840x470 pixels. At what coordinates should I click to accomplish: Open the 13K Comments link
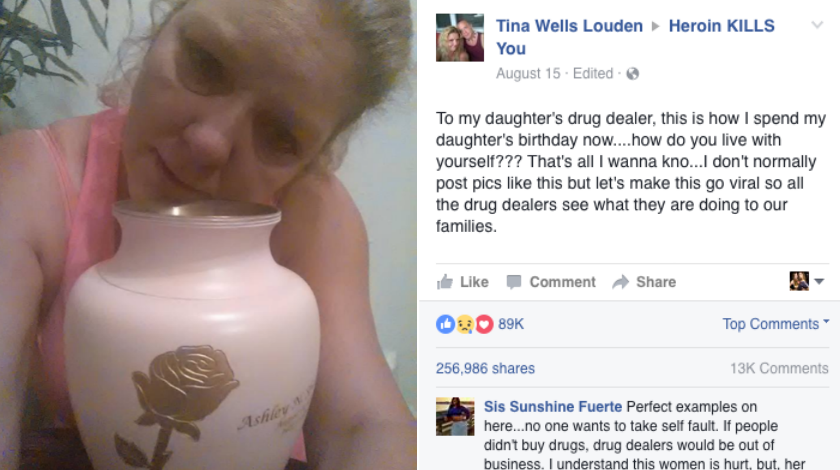coord(779,368)
